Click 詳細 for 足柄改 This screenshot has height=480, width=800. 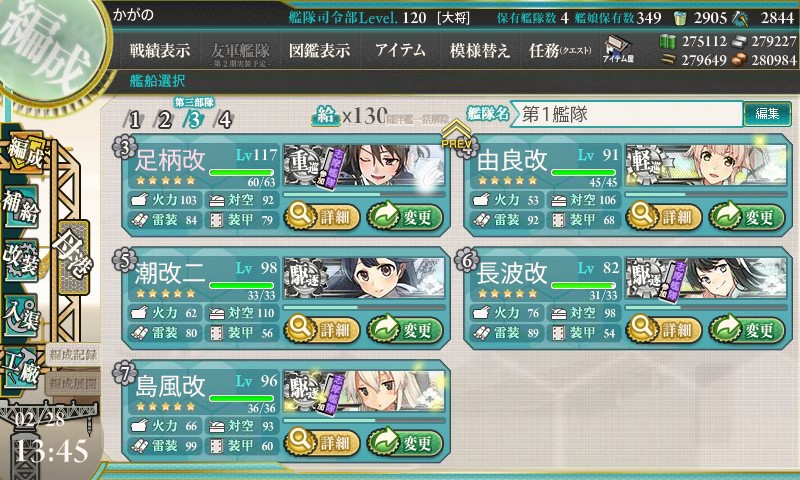coord(321,217)
